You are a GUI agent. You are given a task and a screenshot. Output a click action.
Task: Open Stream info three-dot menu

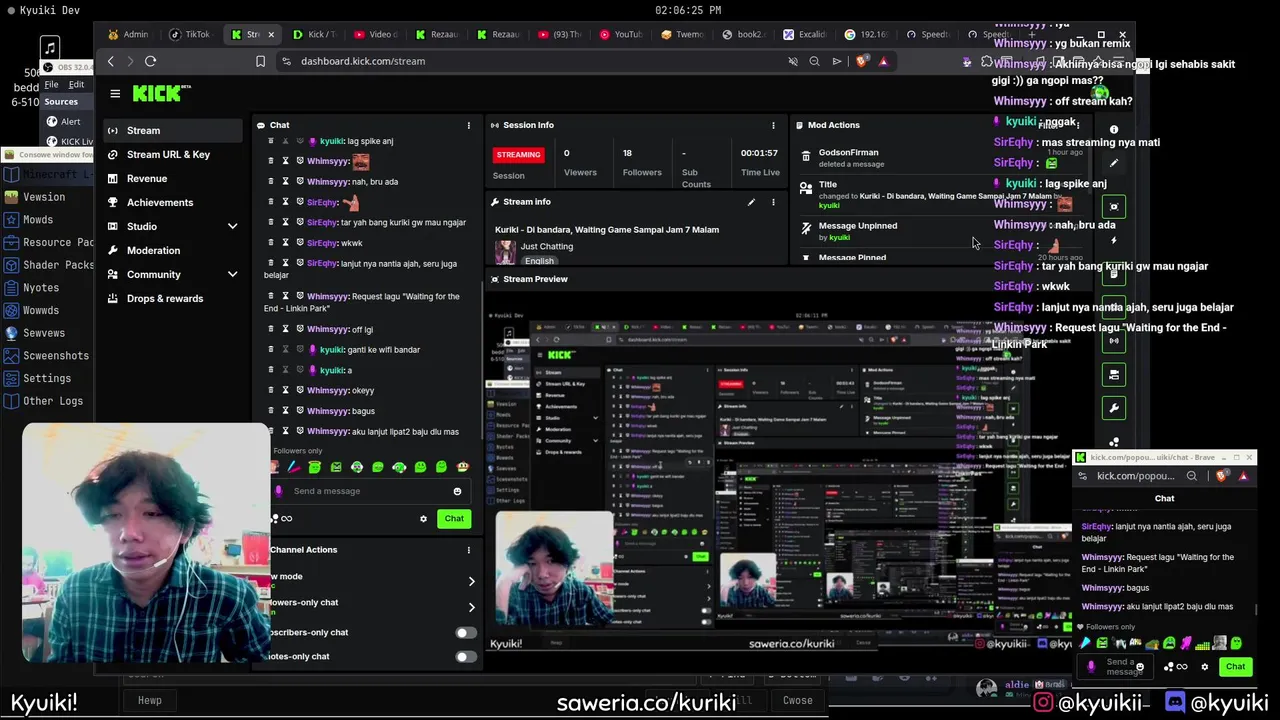[x=773, y=202]
